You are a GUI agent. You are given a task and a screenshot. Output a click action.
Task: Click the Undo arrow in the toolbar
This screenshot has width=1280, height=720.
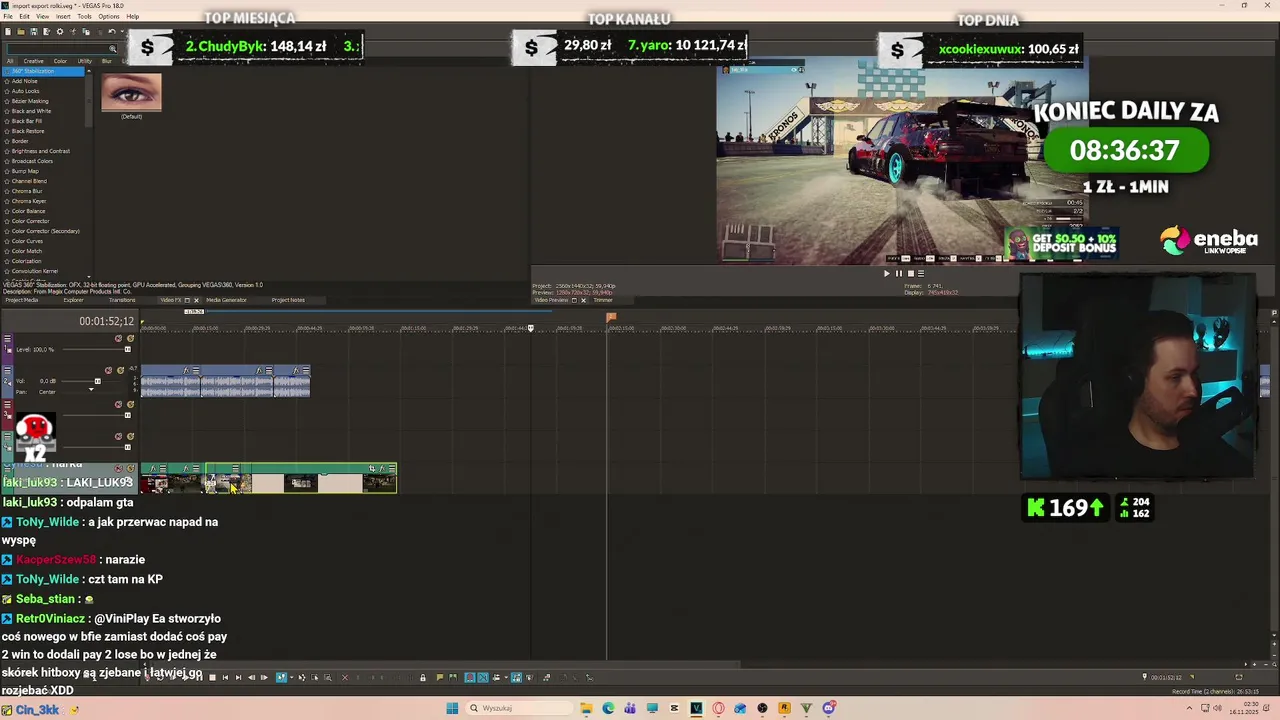coord(112,32)
